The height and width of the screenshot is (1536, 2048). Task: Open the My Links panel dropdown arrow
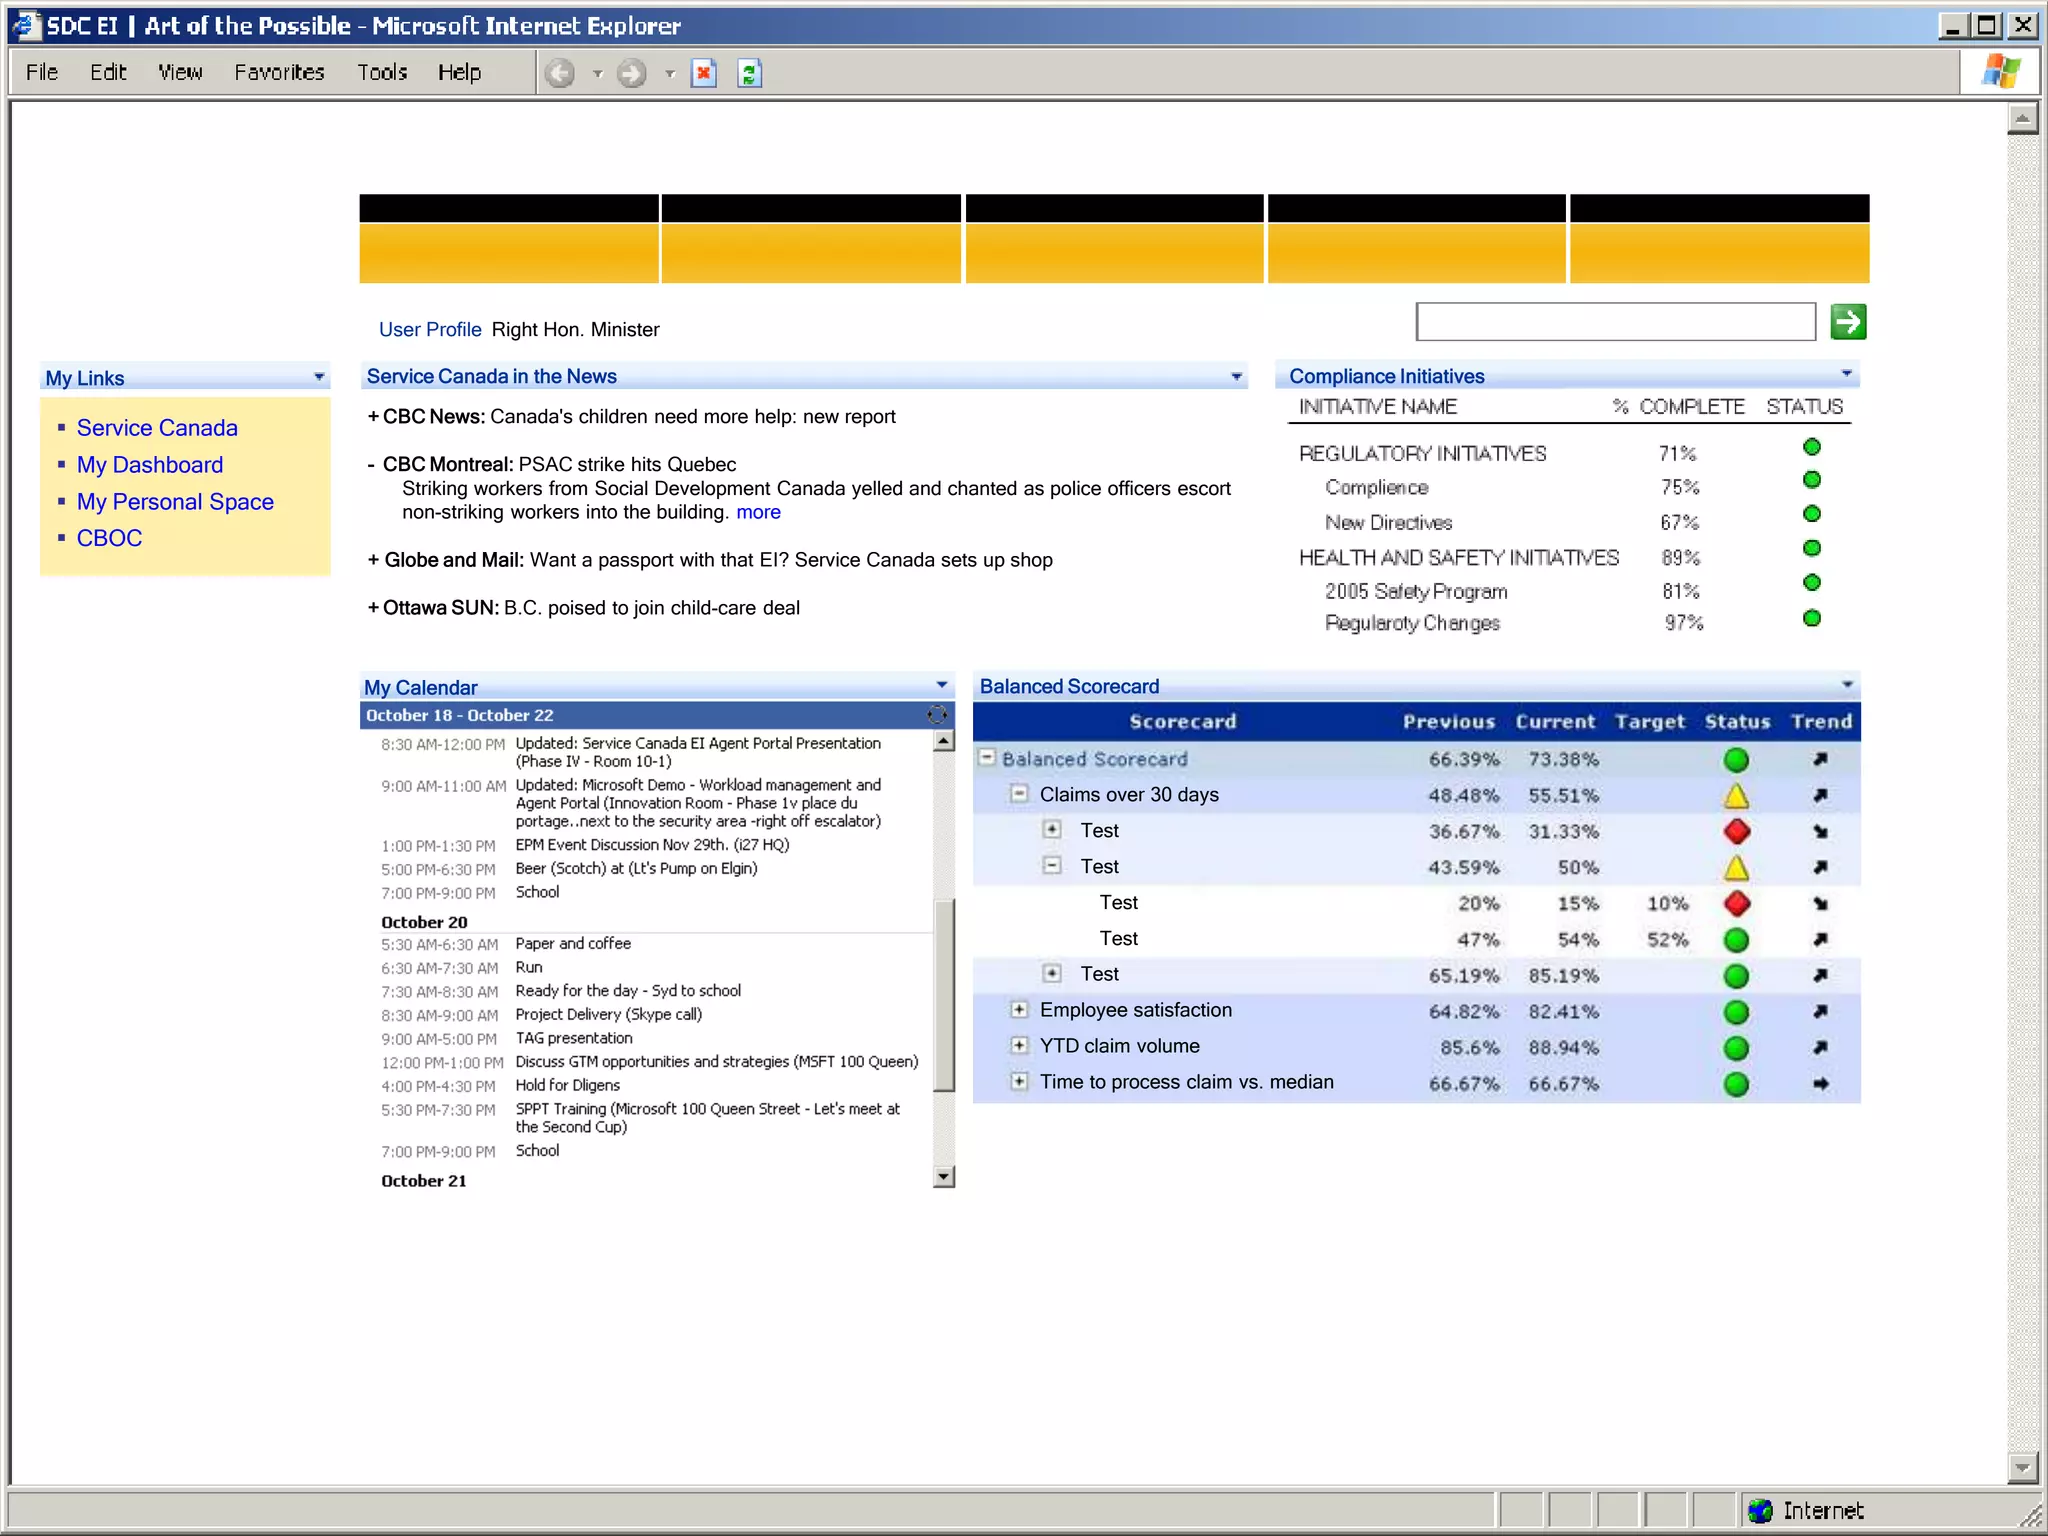319,377
